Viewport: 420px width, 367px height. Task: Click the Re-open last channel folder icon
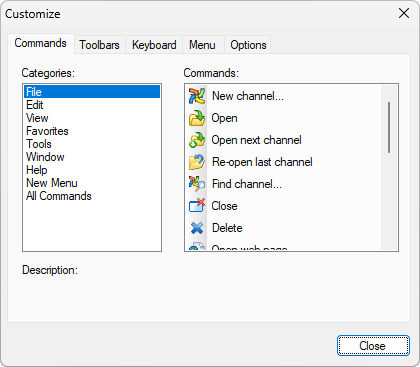tap(197, 162)
